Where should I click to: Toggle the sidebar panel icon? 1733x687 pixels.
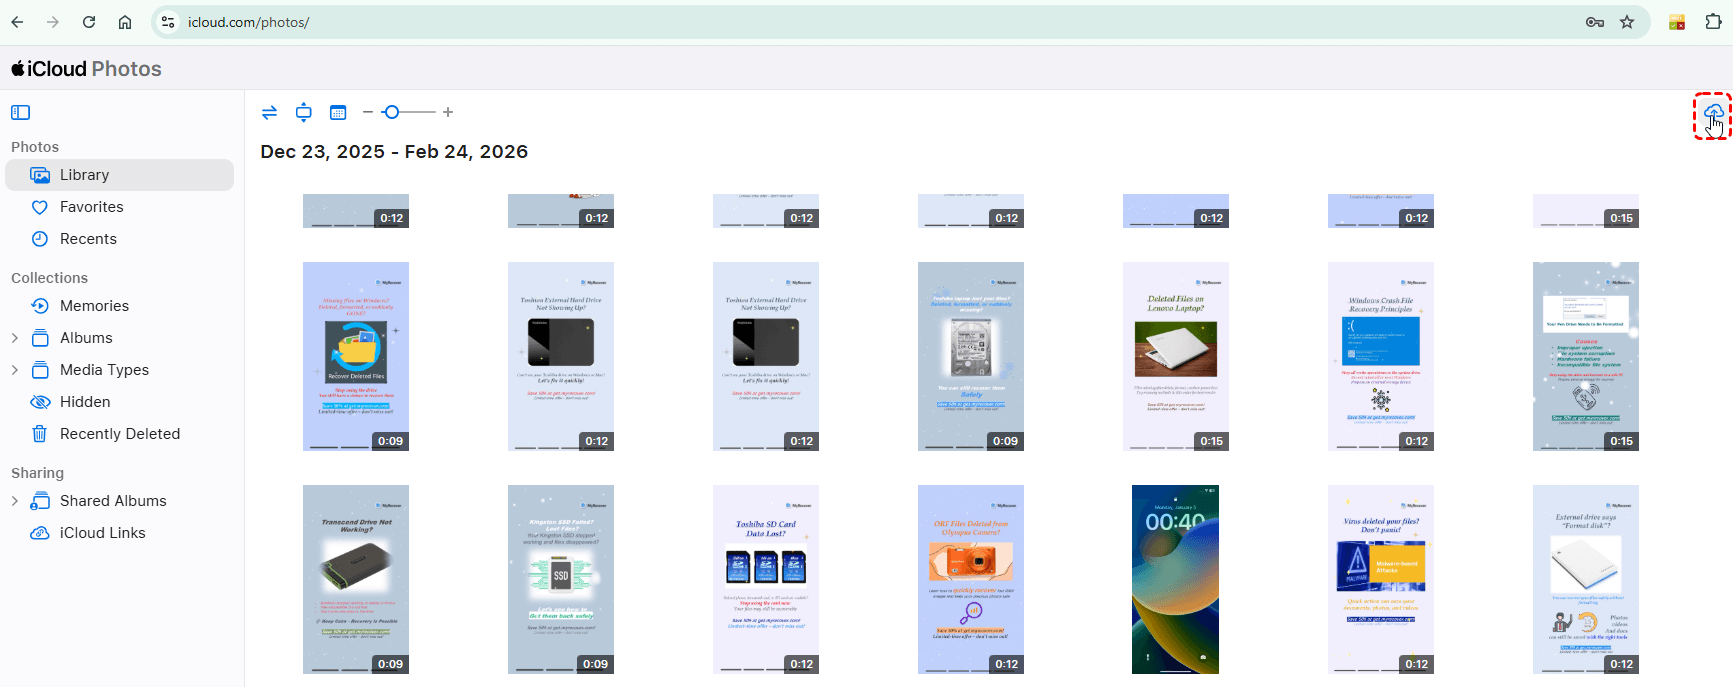pyautogui.click(x=21, y=113)
